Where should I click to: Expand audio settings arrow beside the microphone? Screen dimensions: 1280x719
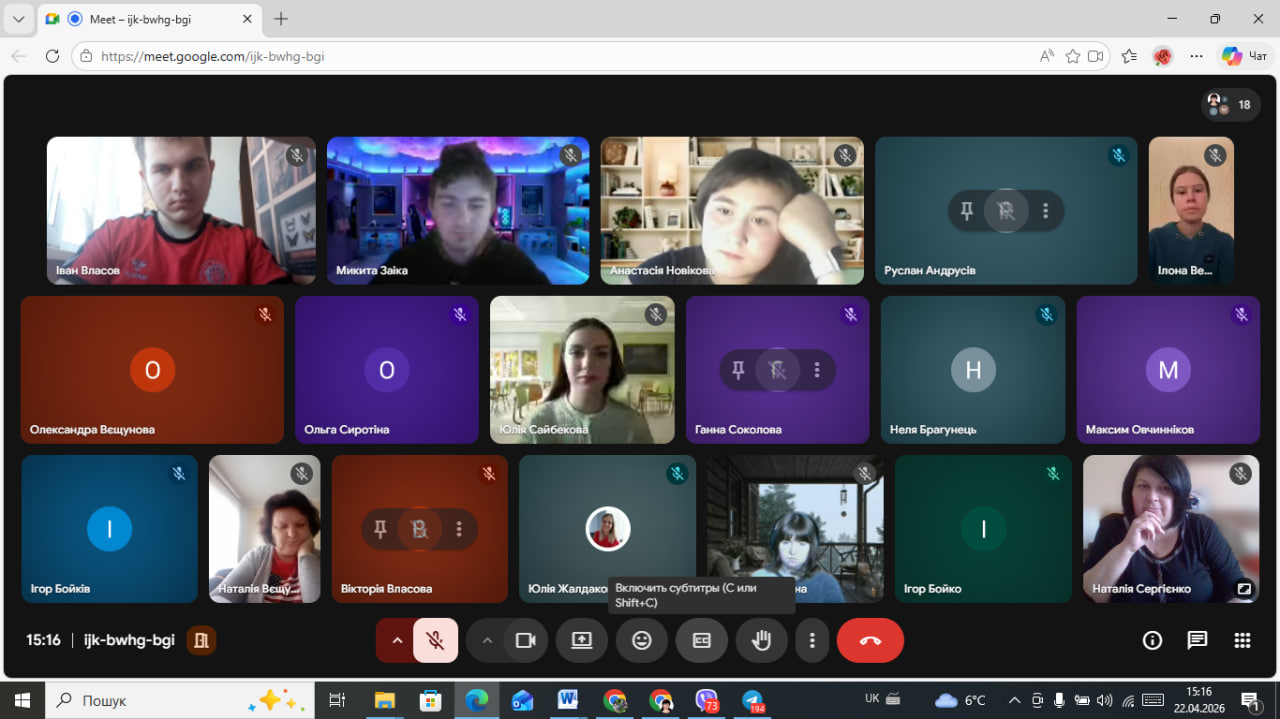click(x=397, y=640)
